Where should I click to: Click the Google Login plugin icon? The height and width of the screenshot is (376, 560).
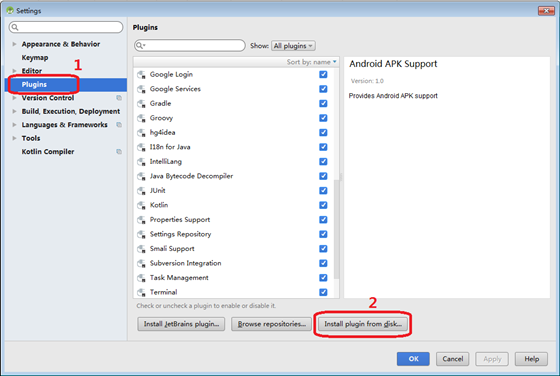pyautogui.click(x=141, y=75)
